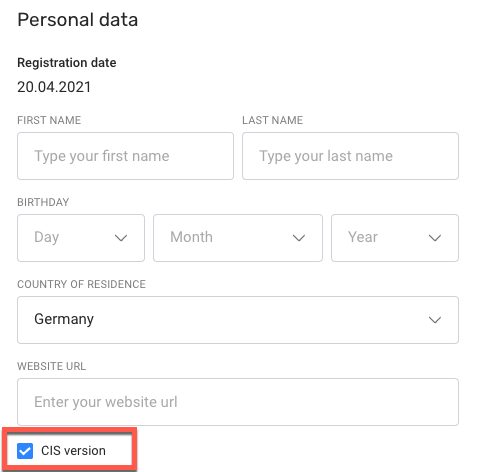Focus the last name input field

pos(350,156)
